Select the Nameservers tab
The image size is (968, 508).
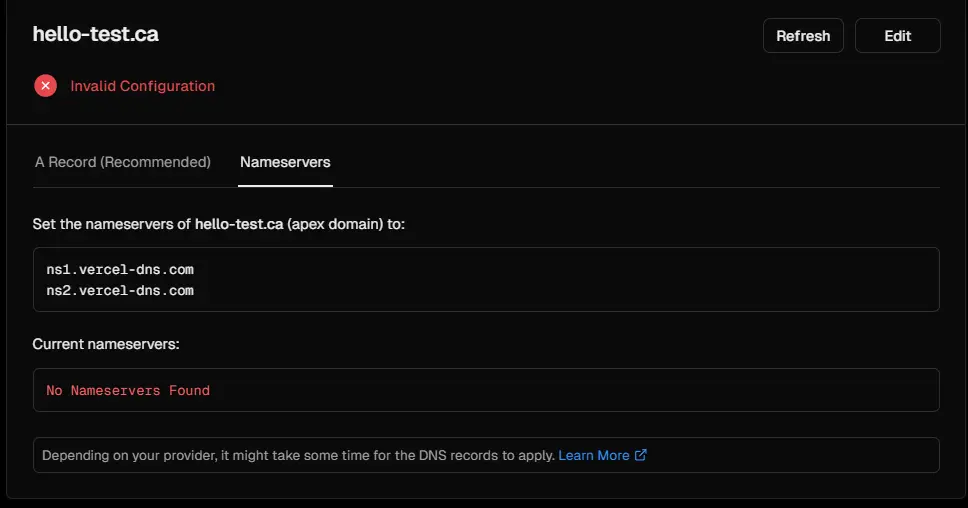pos(285,162)
